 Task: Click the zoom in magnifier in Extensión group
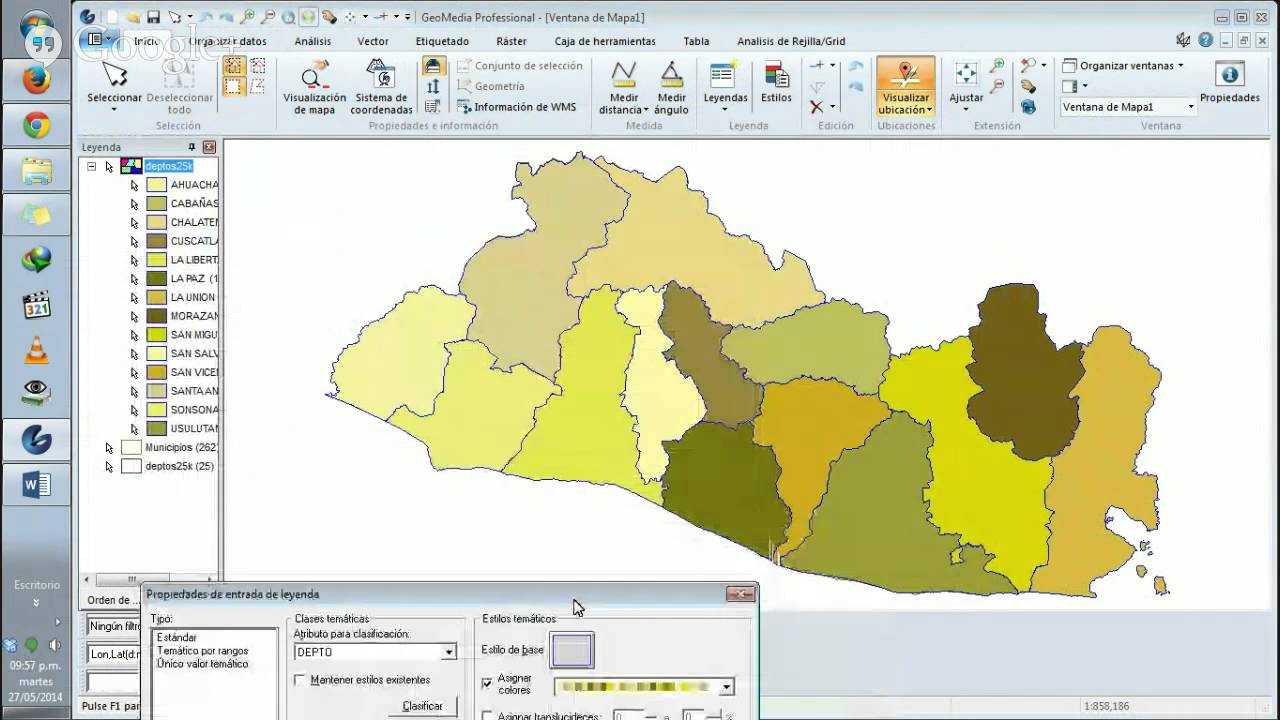997,66
